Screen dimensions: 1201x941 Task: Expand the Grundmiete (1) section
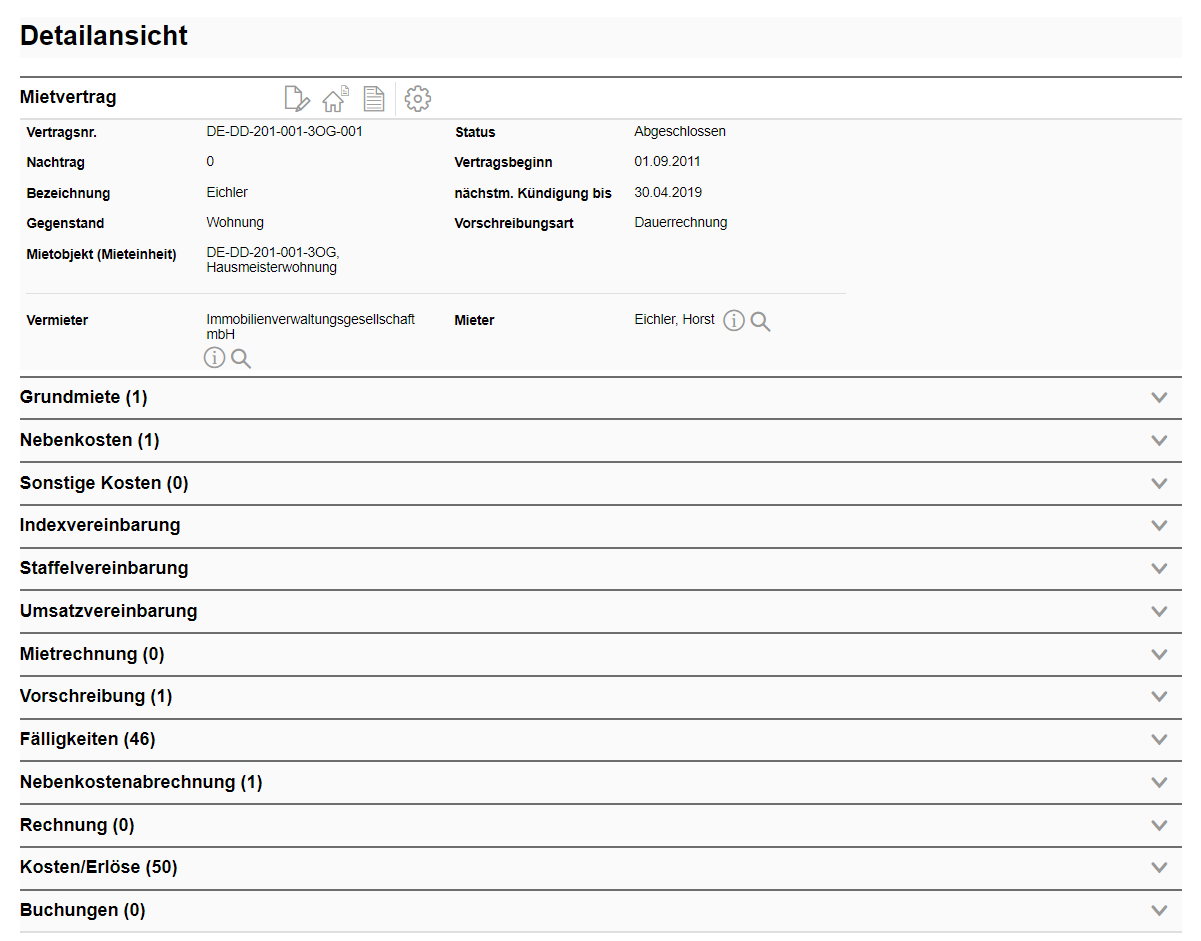click(1159, 398)
